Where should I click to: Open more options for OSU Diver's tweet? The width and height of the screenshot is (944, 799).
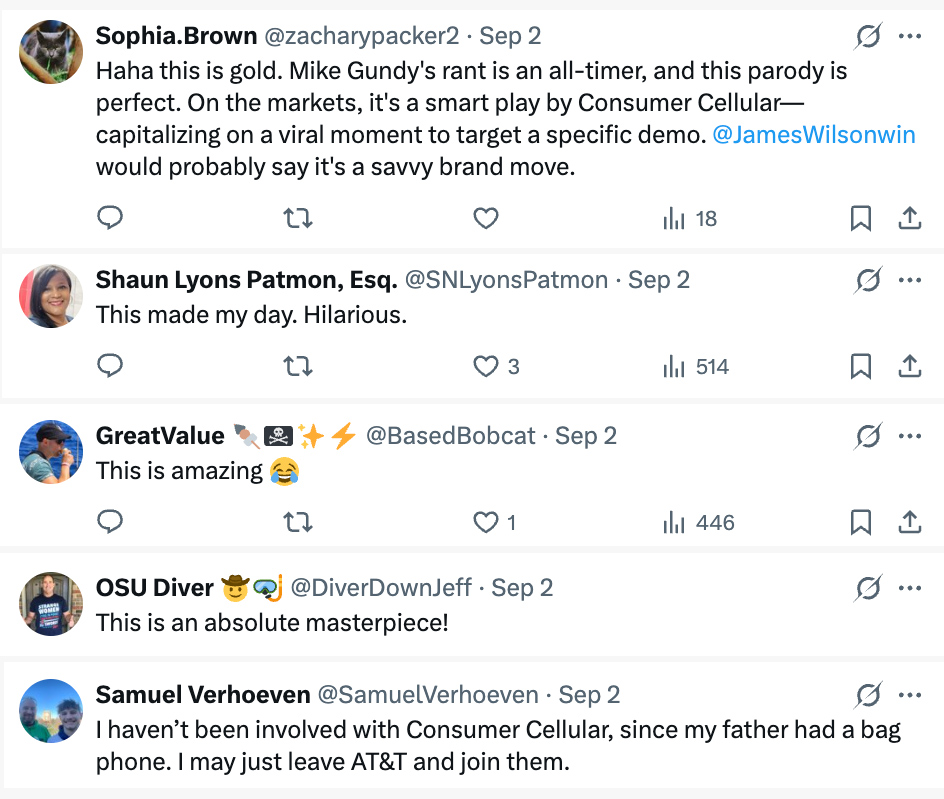(x=910, y=587)
